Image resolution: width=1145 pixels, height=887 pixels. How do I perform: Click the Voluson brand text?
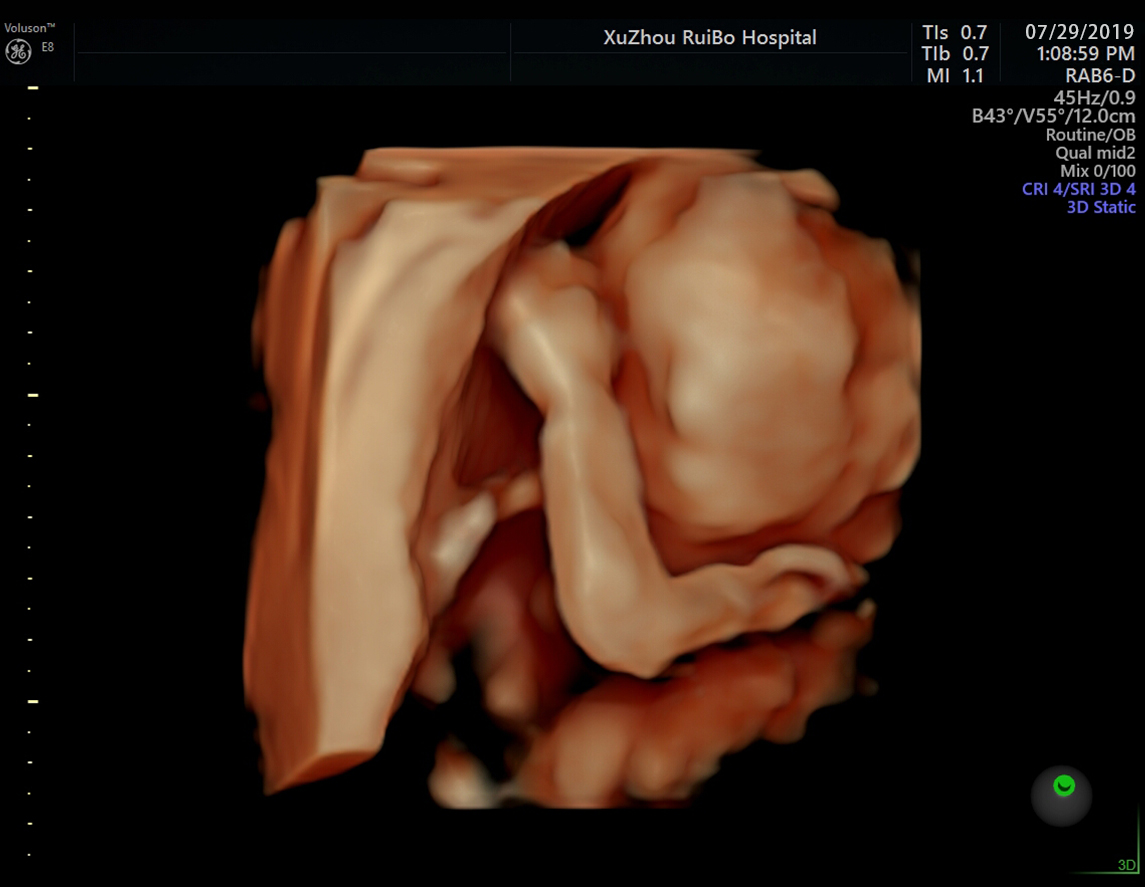(29, 28)
